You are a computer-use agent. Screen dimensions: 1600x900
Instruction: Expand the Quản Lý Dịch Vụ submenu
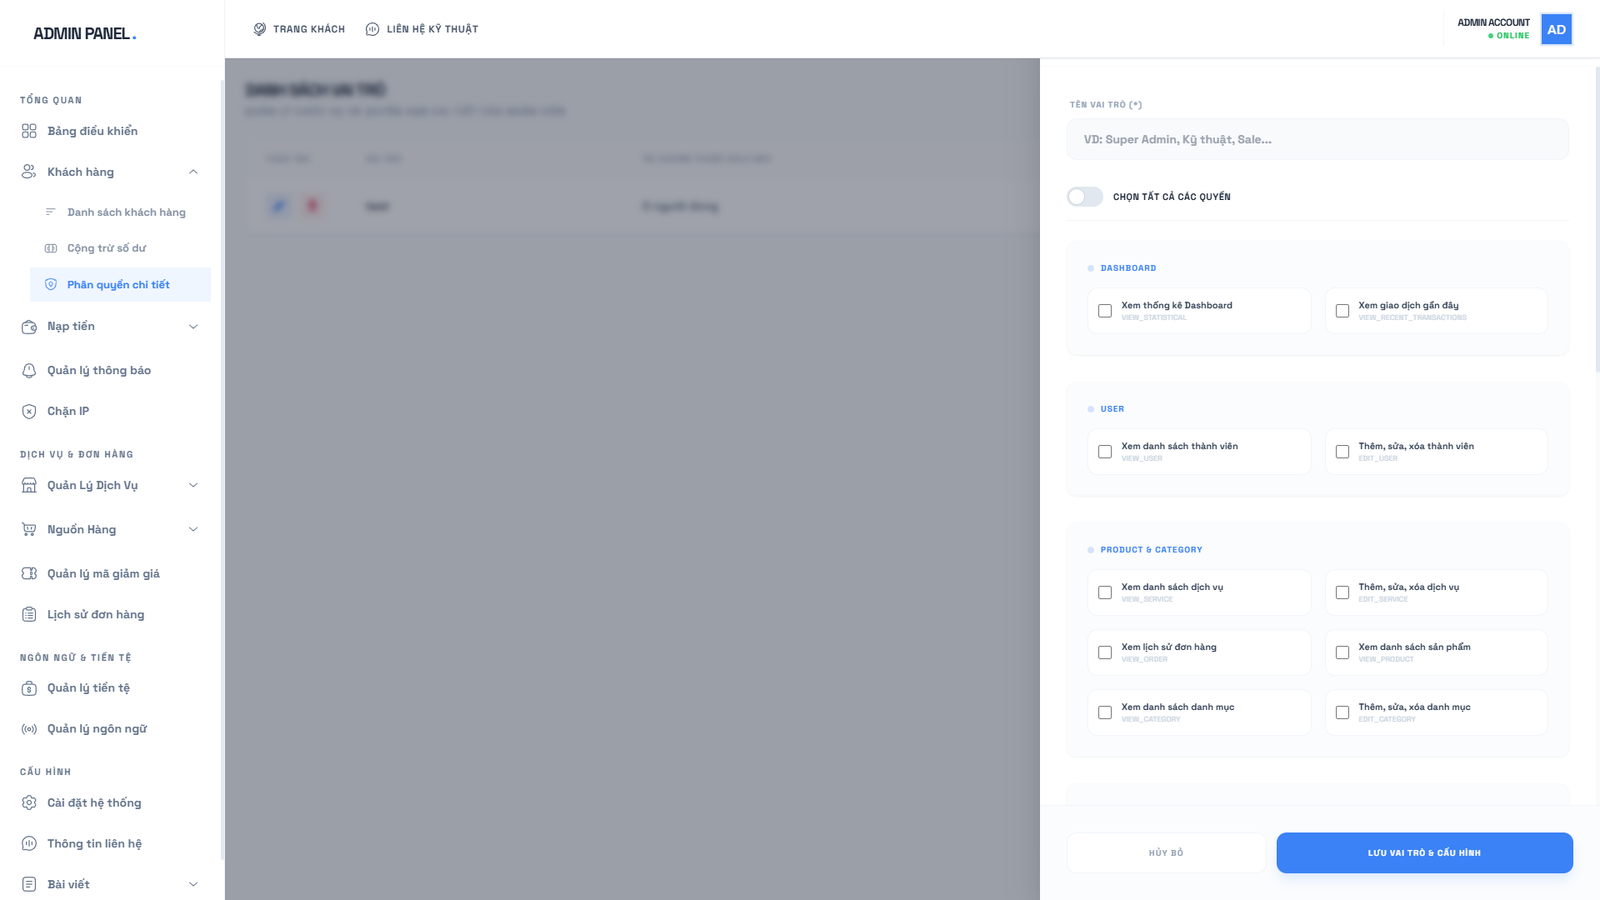193,485
